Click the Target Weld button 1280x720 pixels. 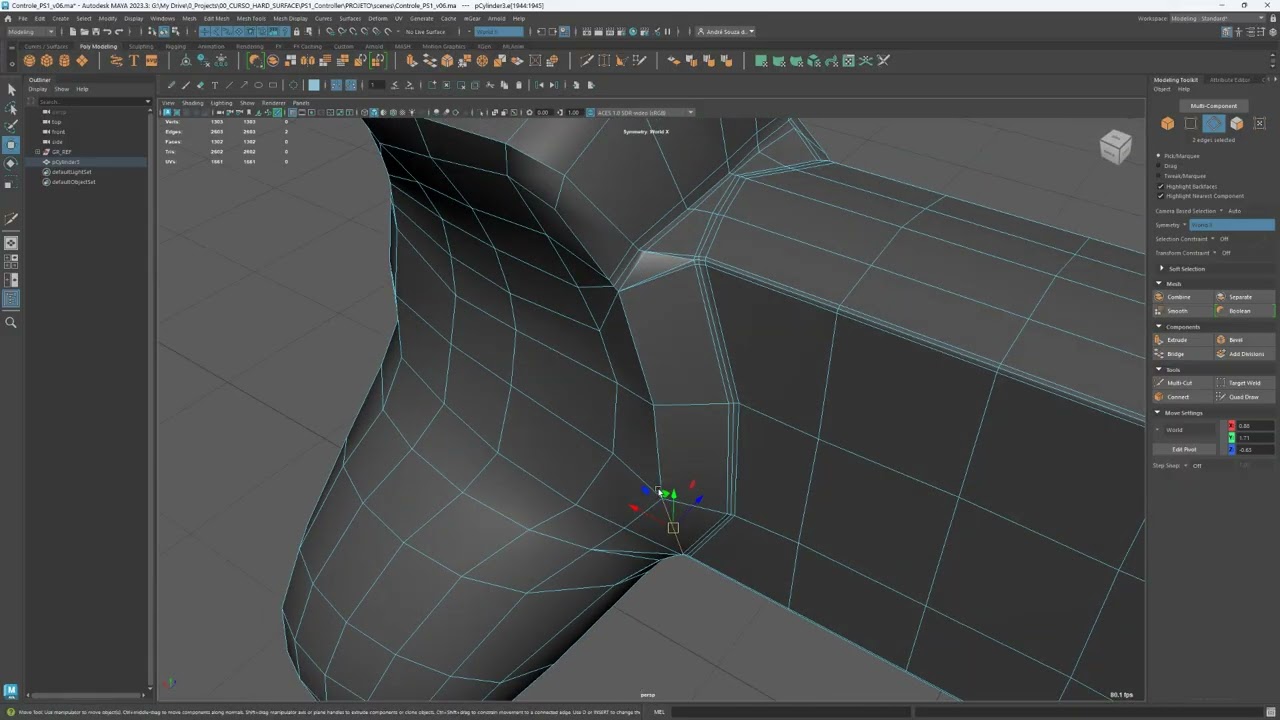(x=1245, y=383)
